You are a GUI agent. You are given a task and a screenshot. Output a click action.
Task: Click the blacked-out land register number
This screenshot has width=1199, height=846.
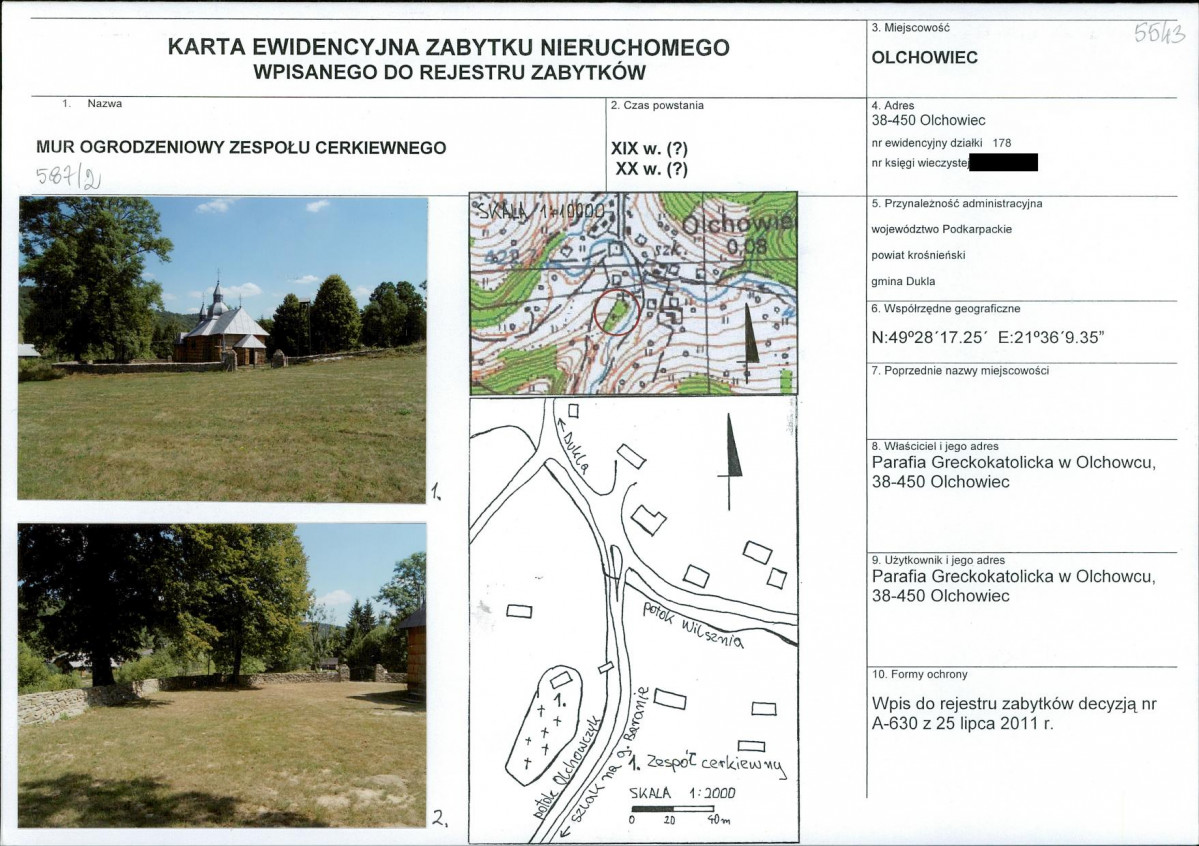(1003, 162)
